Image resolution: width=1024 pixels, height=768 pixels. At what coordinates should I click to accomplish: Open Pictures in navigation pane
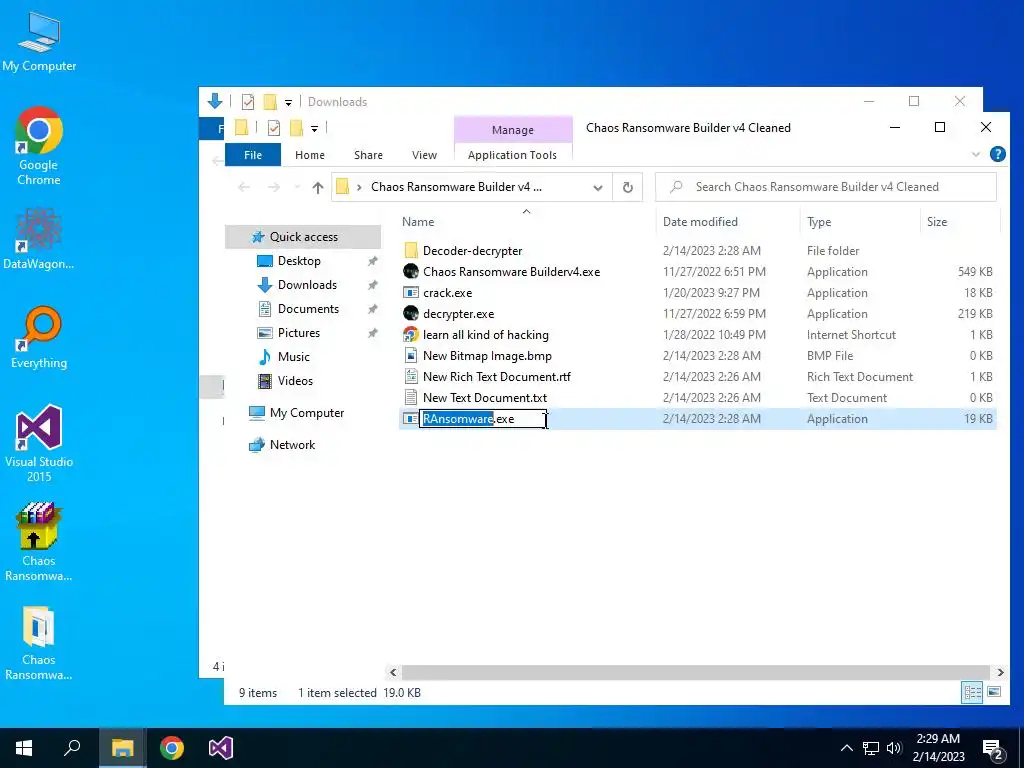pos(298,333)
